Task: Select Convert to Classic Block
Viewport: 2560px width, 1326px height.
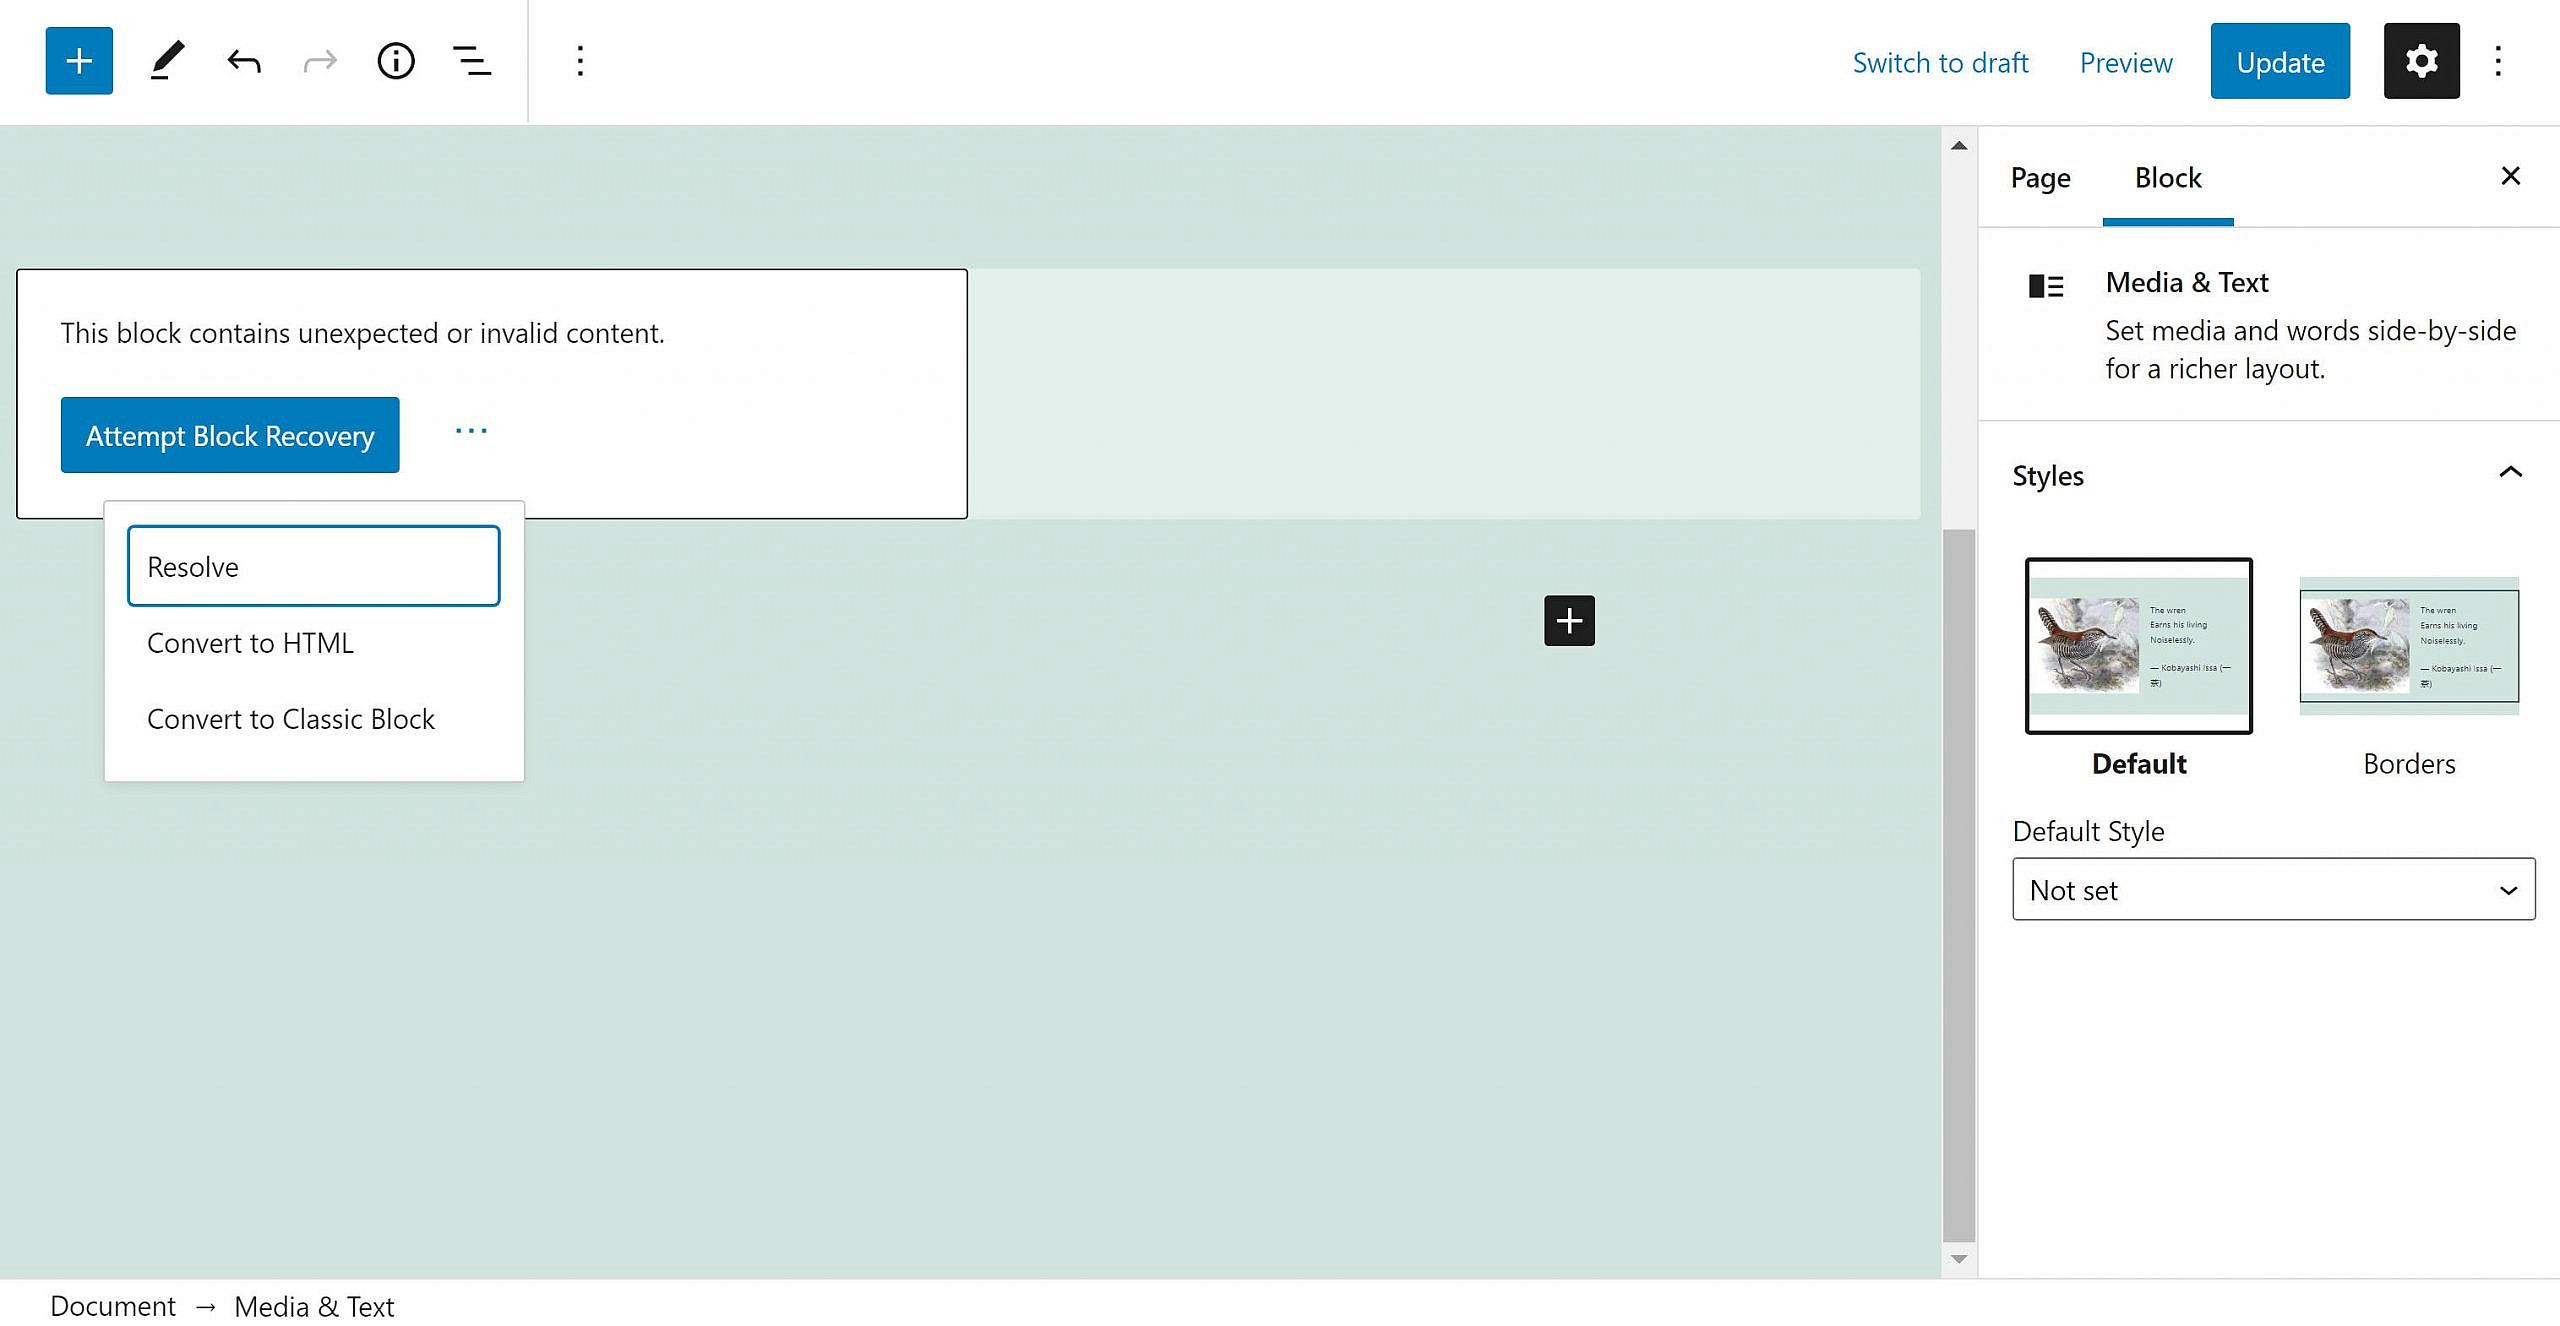Action: pyautogui.click(x=291, y=718)
